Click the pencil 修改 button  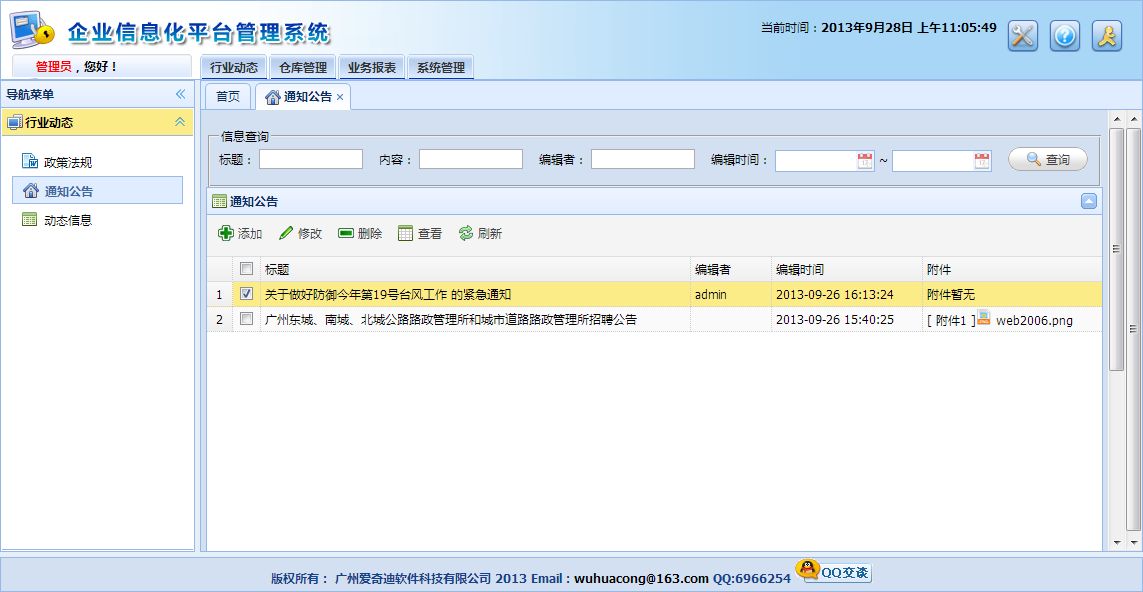(300, 233)
